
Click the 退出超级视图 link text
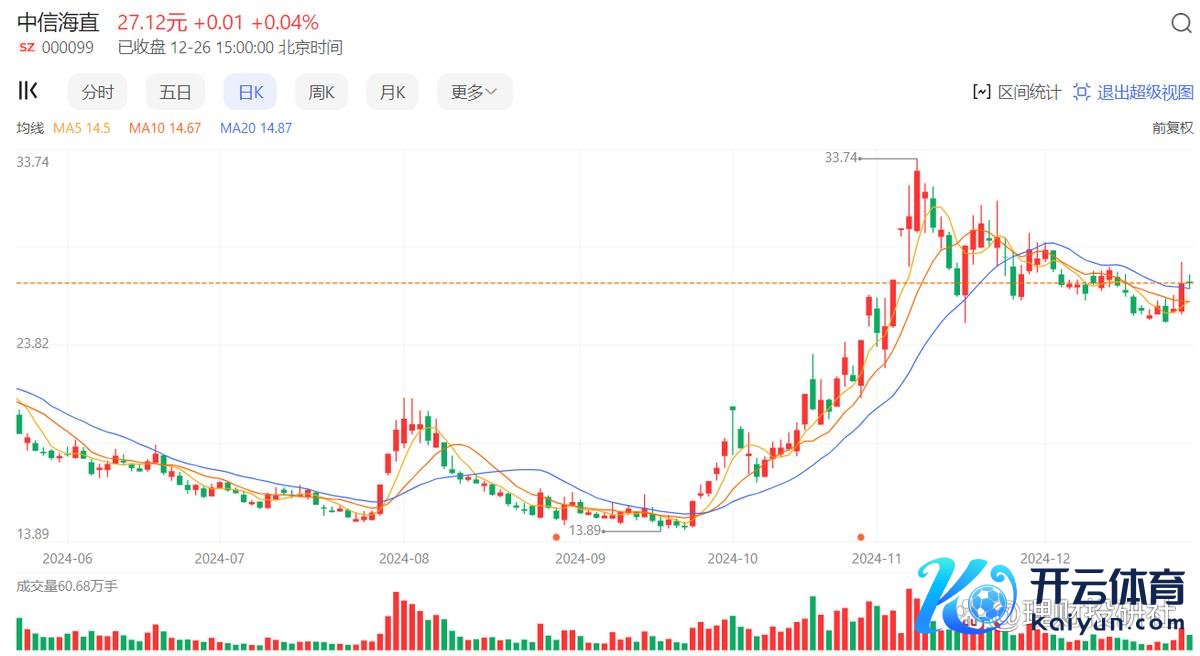[x=1145, y=92]
